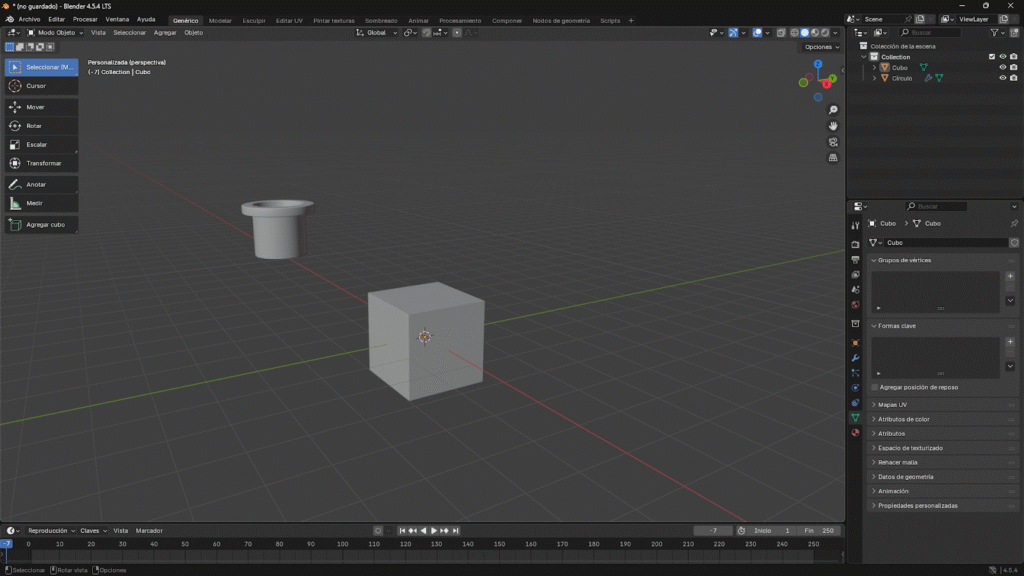Hide the Cubo object in outliner
The height and width of the screenshot is (576, 1024).
pyautogui.click(x=1002, y=68)
